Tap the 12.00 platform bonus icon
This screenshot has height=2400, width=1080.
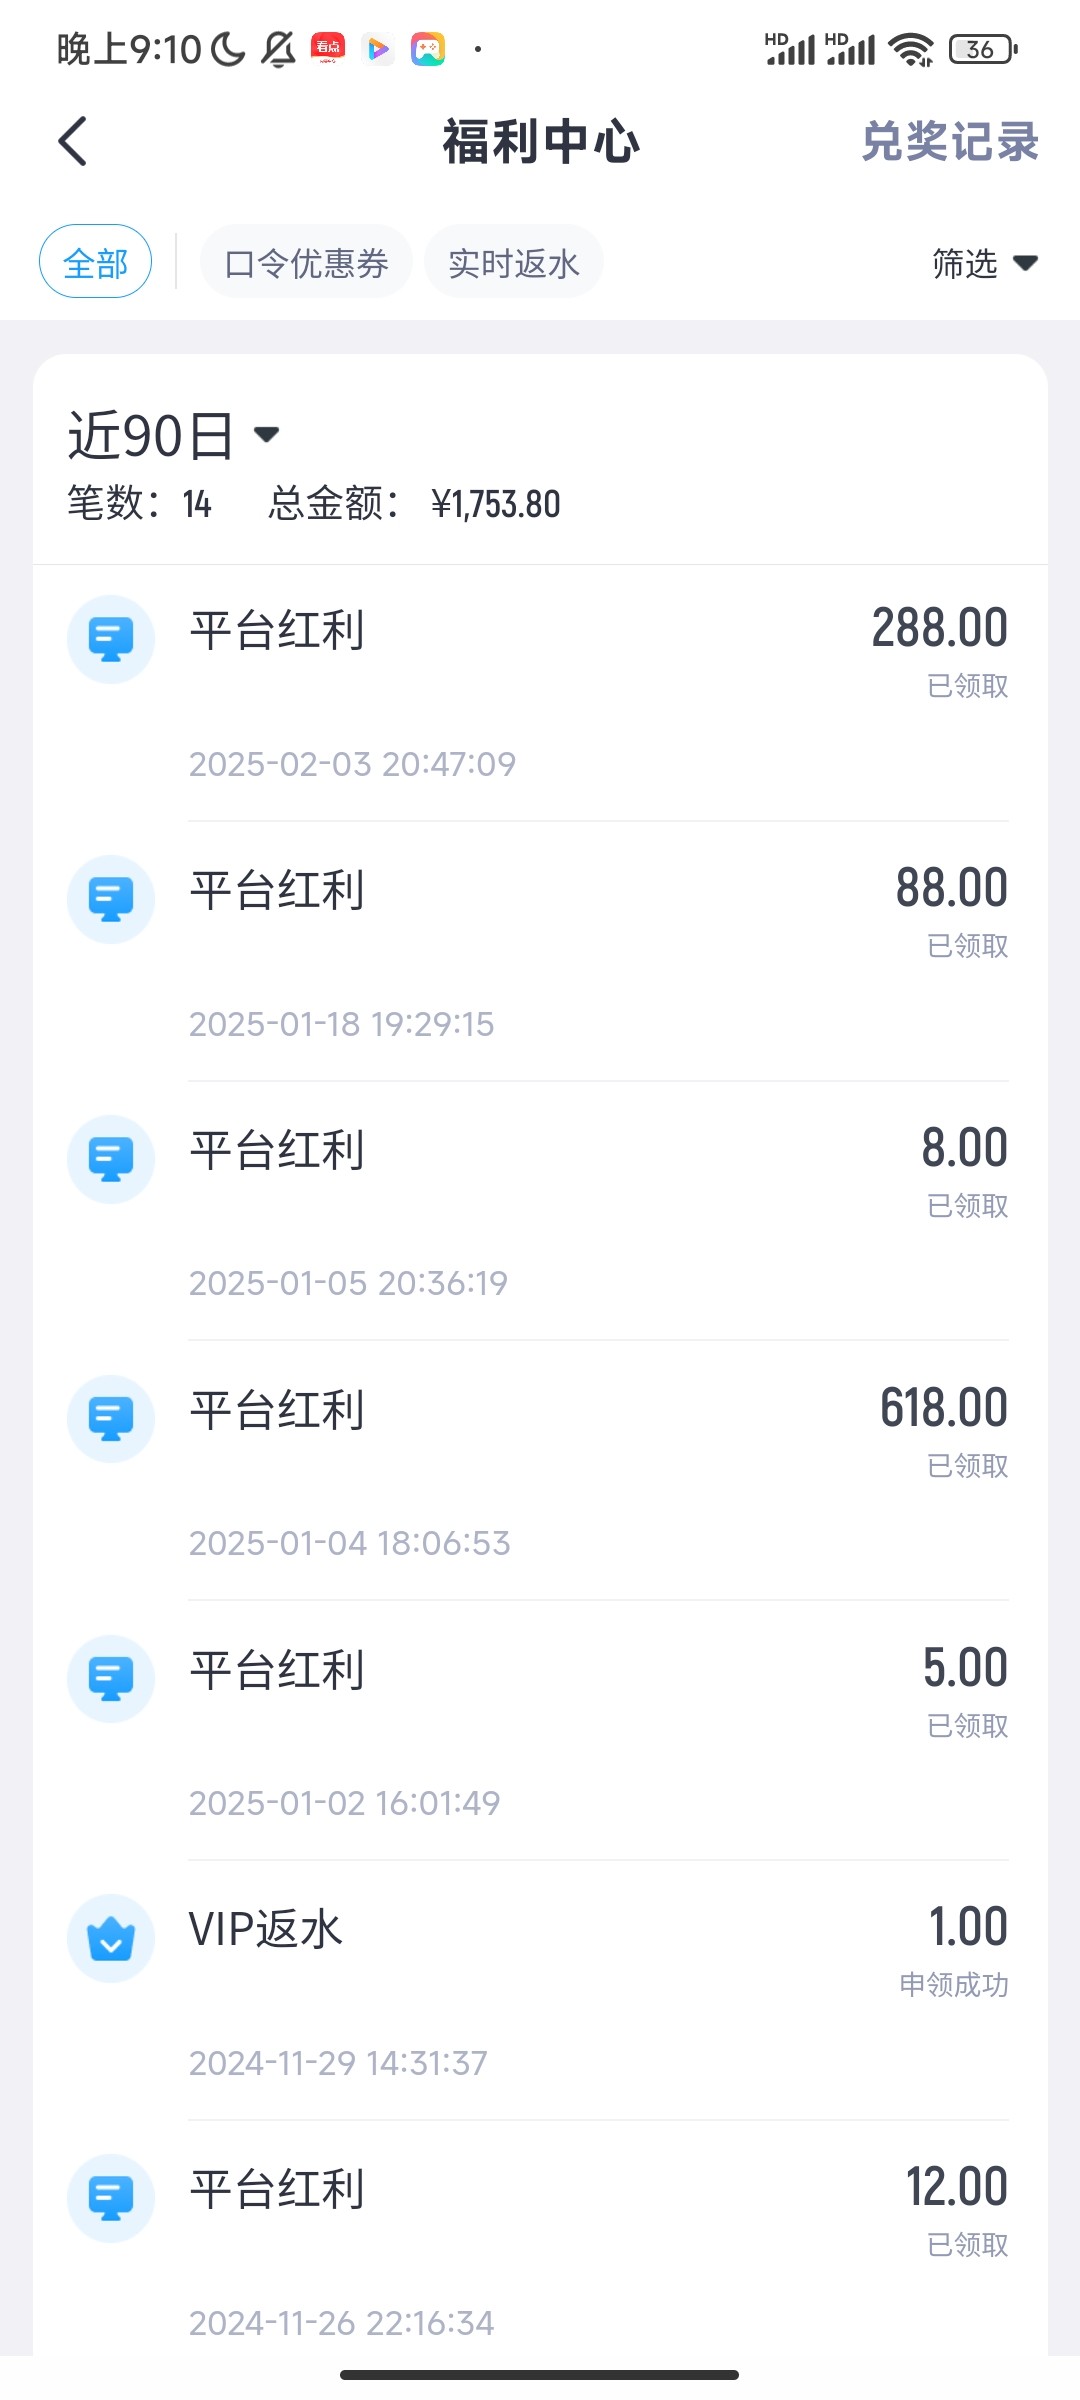pyautogui.click(x=111, y=2197)
